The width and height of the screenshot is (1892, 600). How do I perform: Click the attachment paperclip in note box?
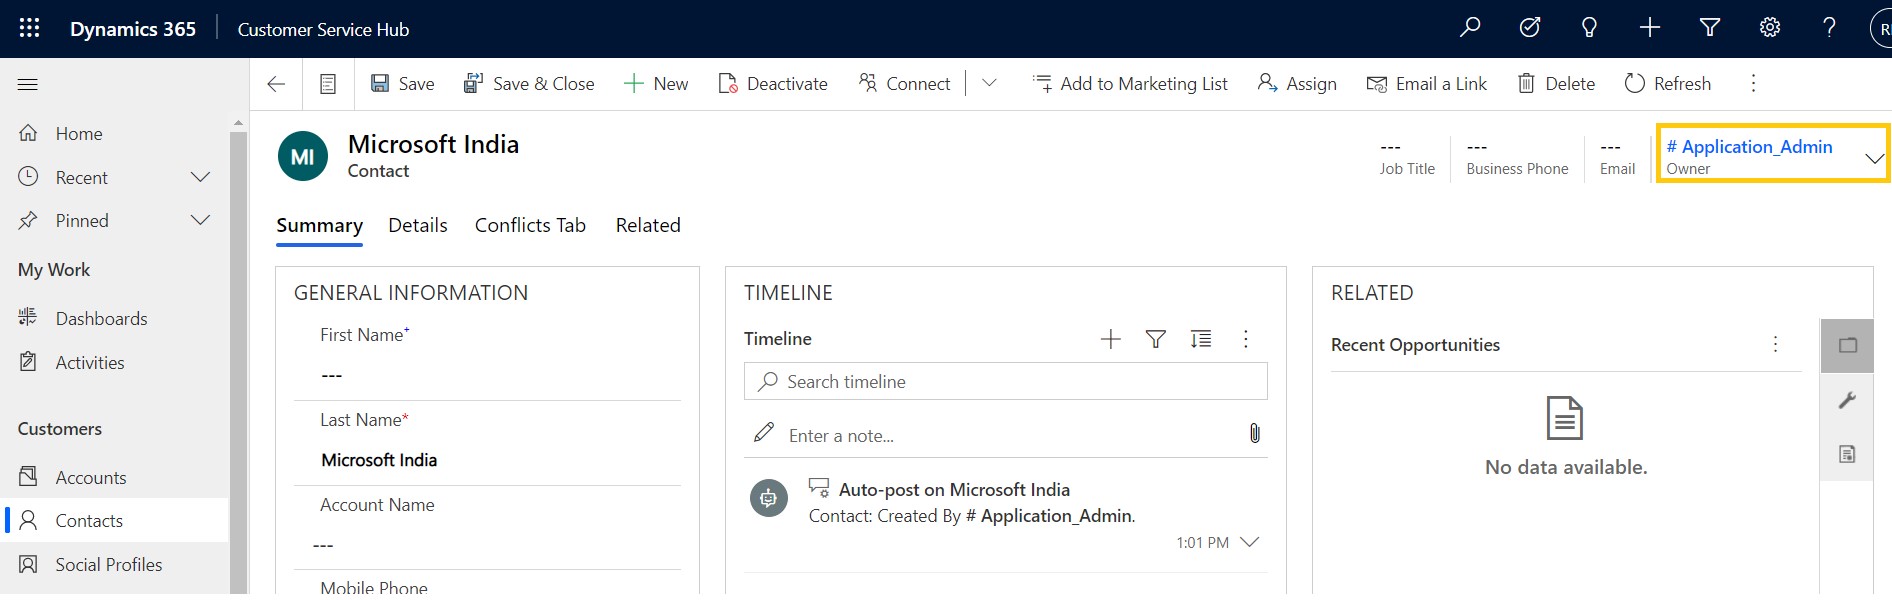click(x=1254, y=433)
